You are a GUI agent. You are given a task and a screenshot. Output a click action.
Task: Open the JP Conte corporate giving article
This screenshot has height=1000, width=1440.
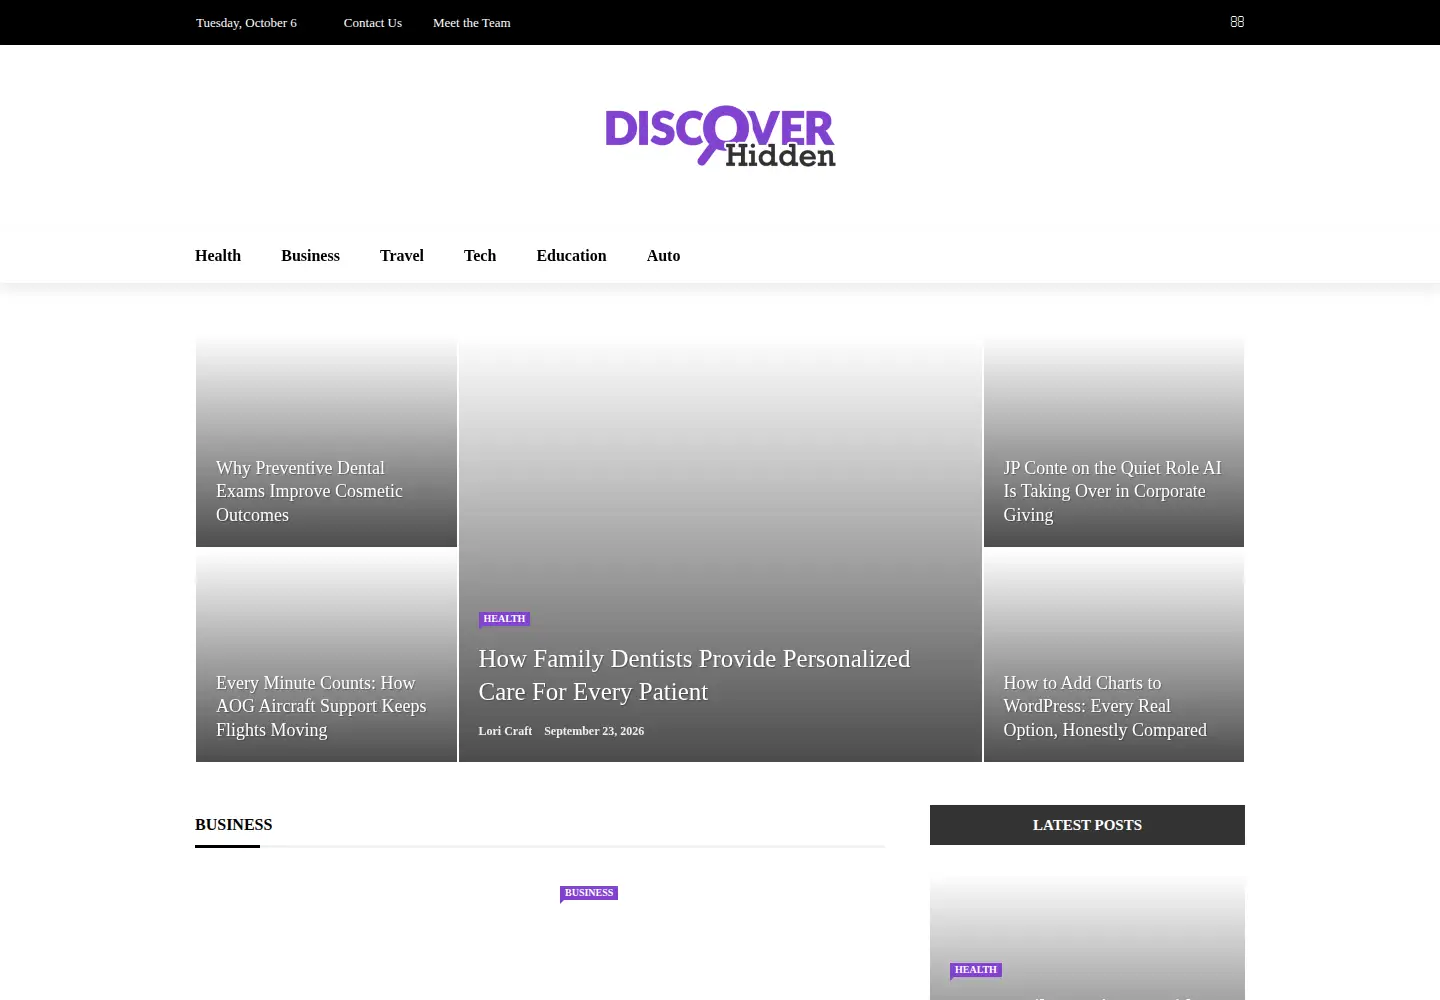(1112, 491)
